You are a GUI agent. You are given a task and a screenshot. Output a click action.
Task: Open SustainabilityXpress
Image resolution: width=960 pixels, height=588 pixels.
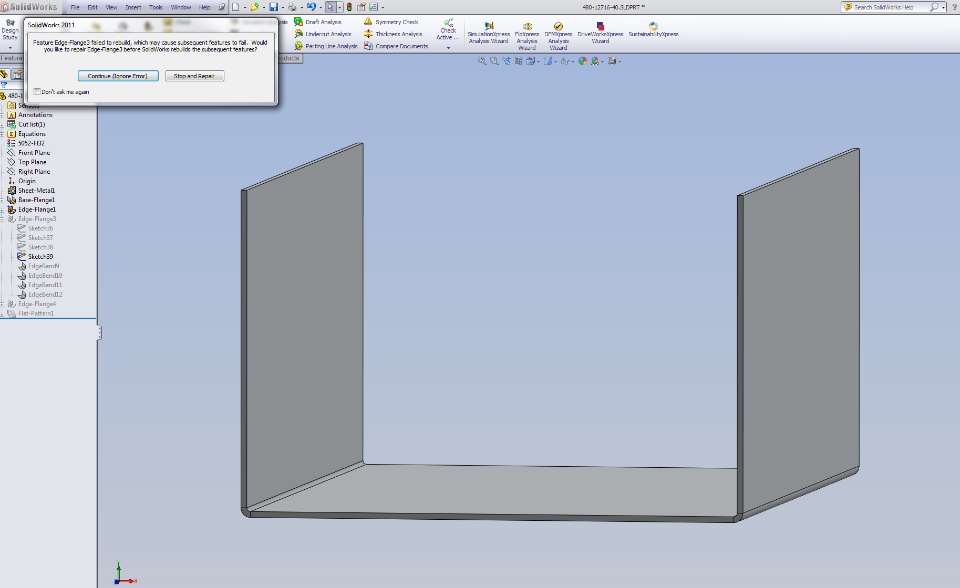pyautogui.click(x=653, y=30)
